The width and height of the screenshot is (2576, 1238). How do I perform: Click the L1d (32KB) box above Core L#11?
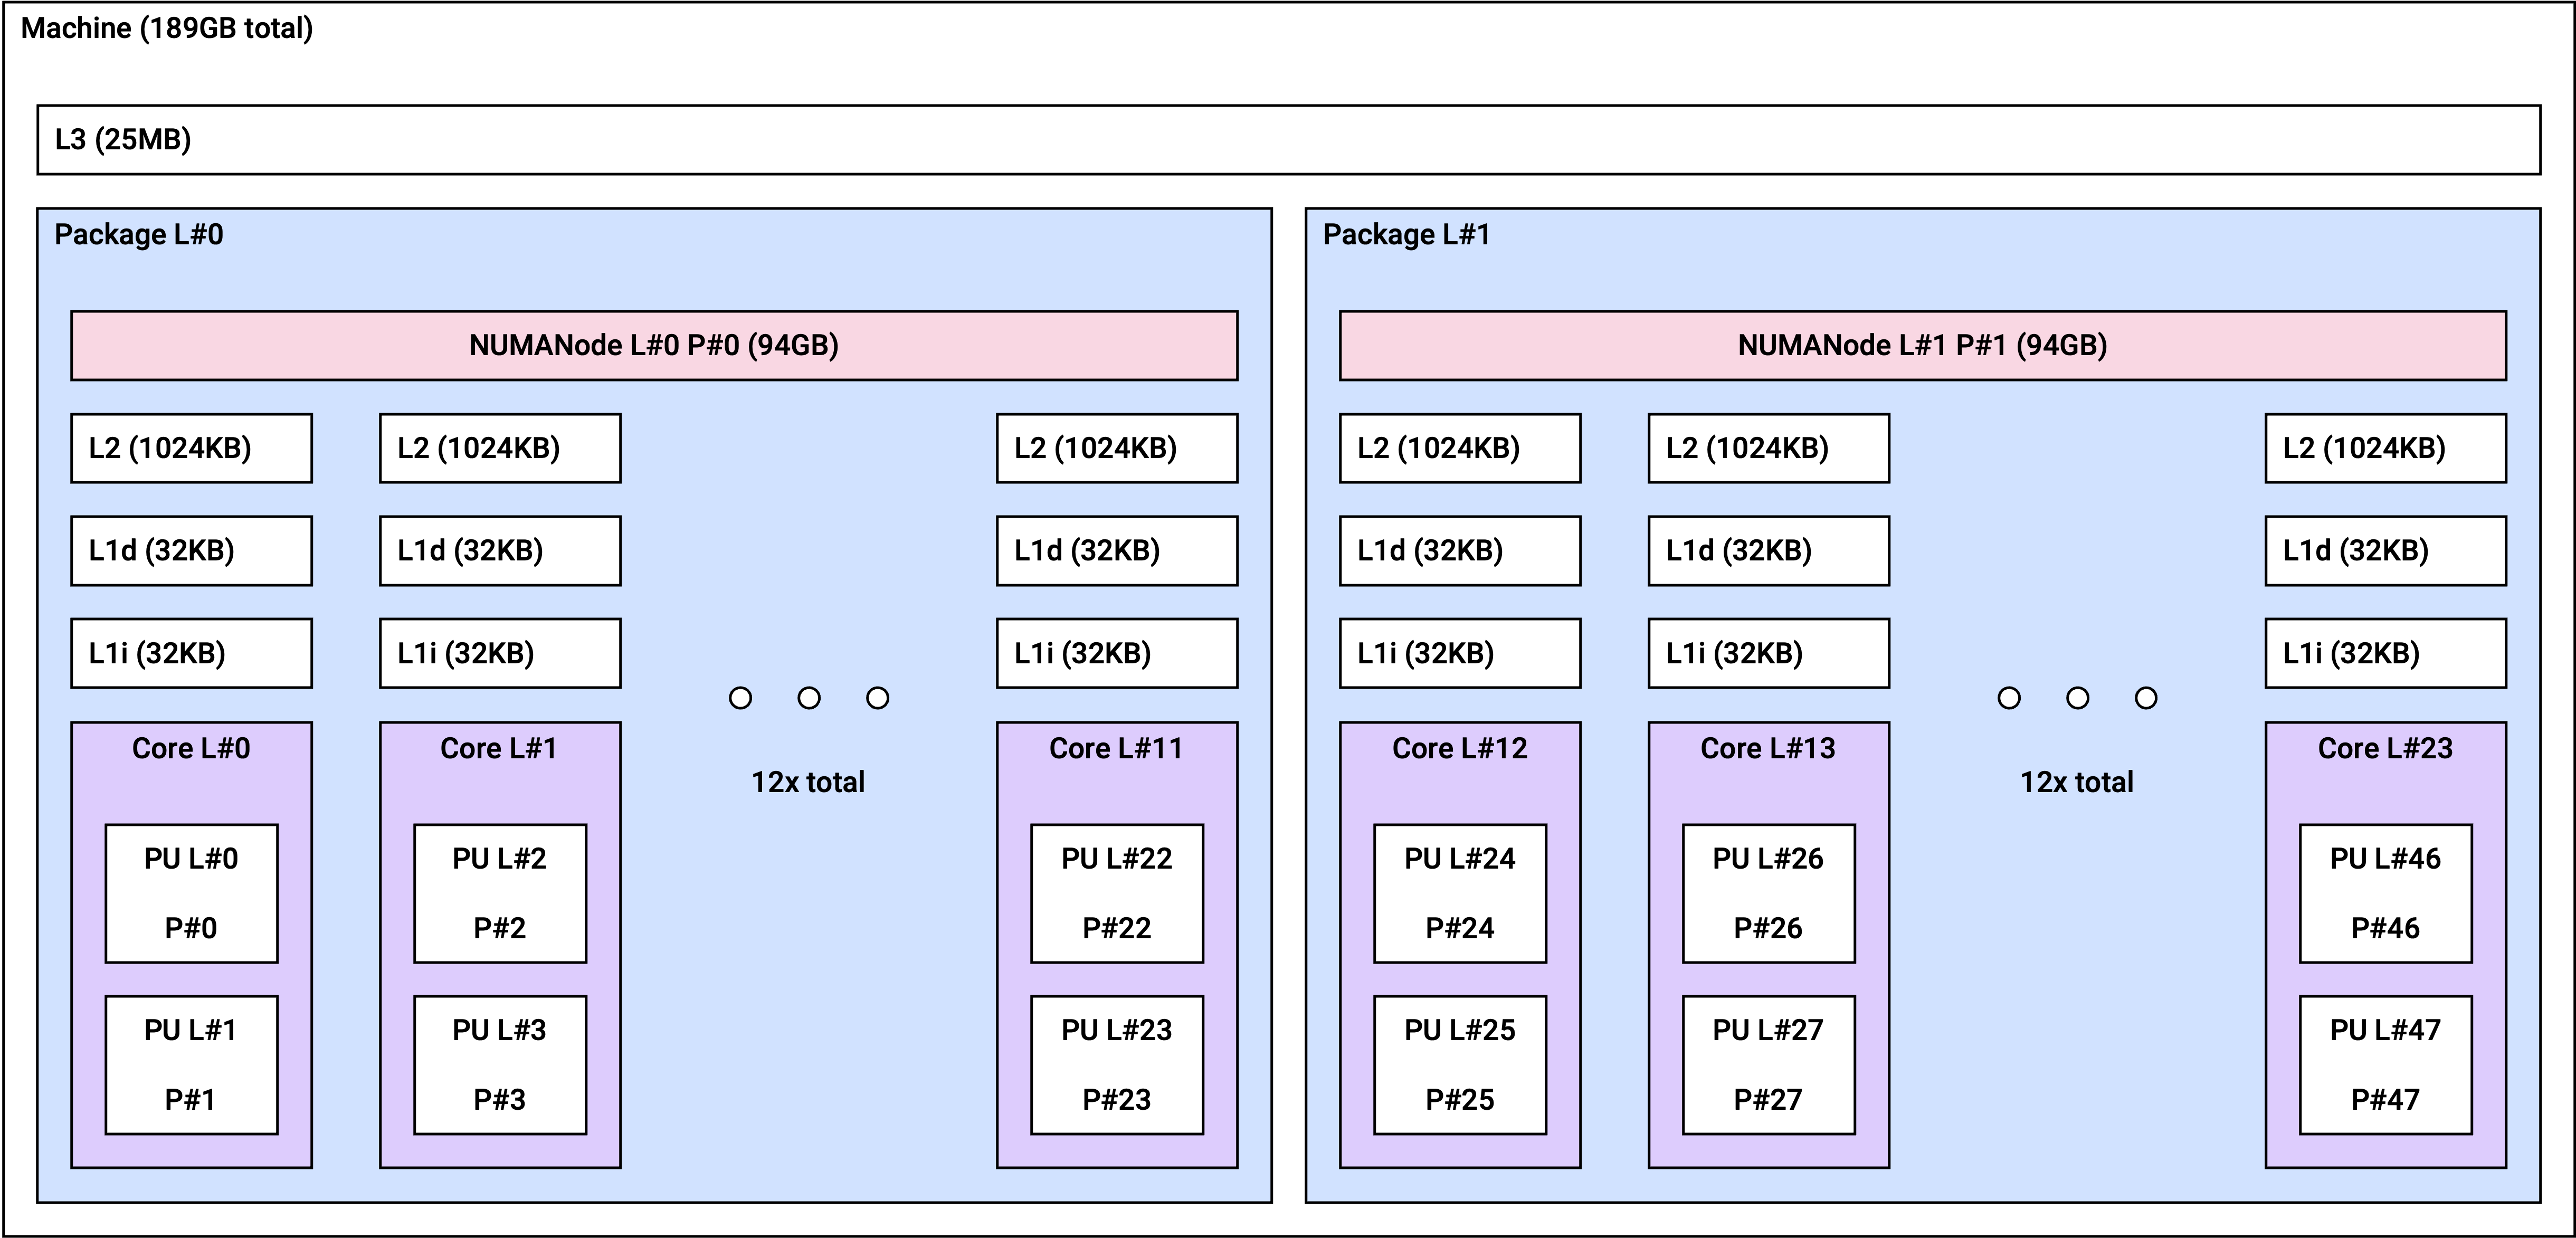[1117, 551]
